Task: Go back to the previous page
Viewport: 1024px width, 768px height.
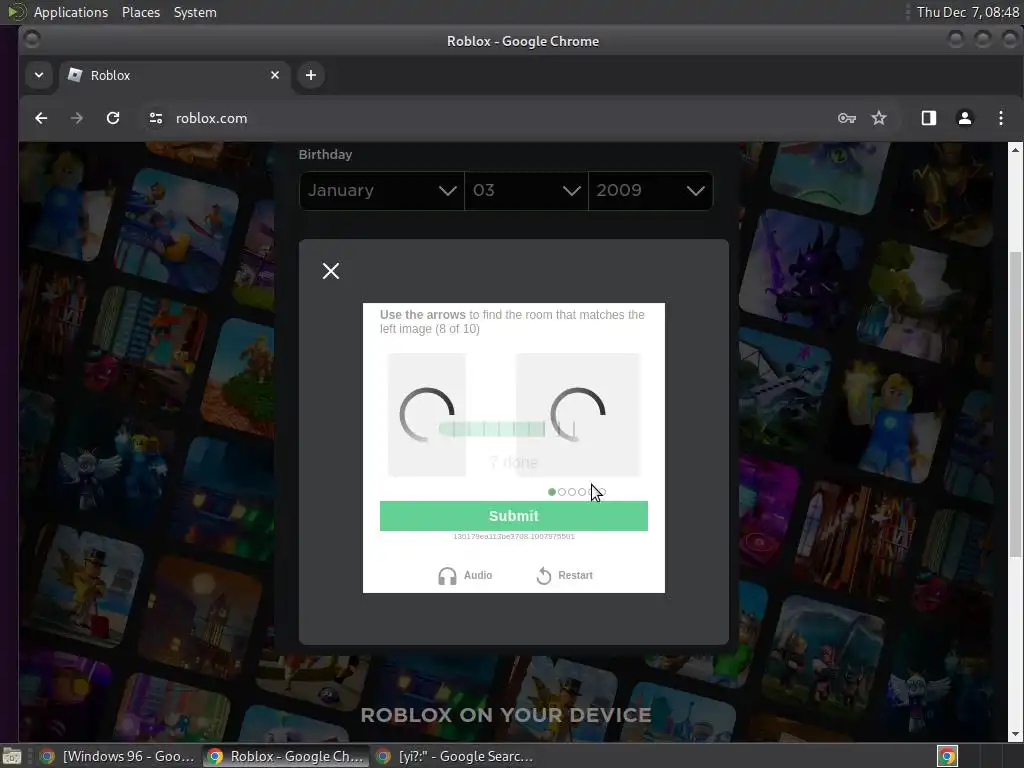Action: coord(41,118)
